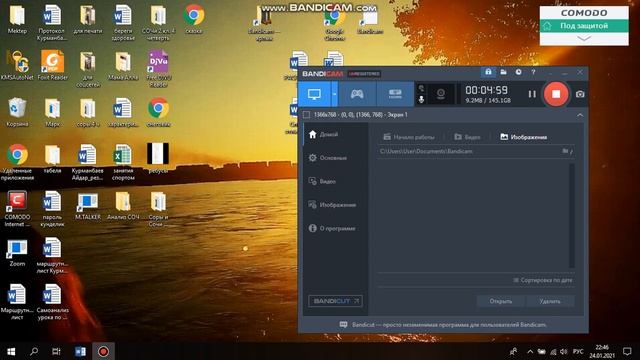Open the volume tray icon
The height and width of the screenshot is (360, 640).
pos(564,351)
